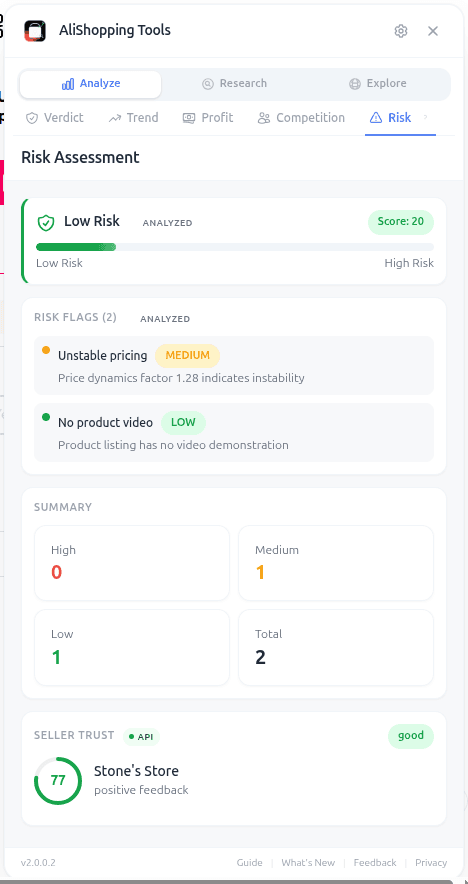
Task: Click the price dynamics factor 1.28 description
Action: point(181,378)
